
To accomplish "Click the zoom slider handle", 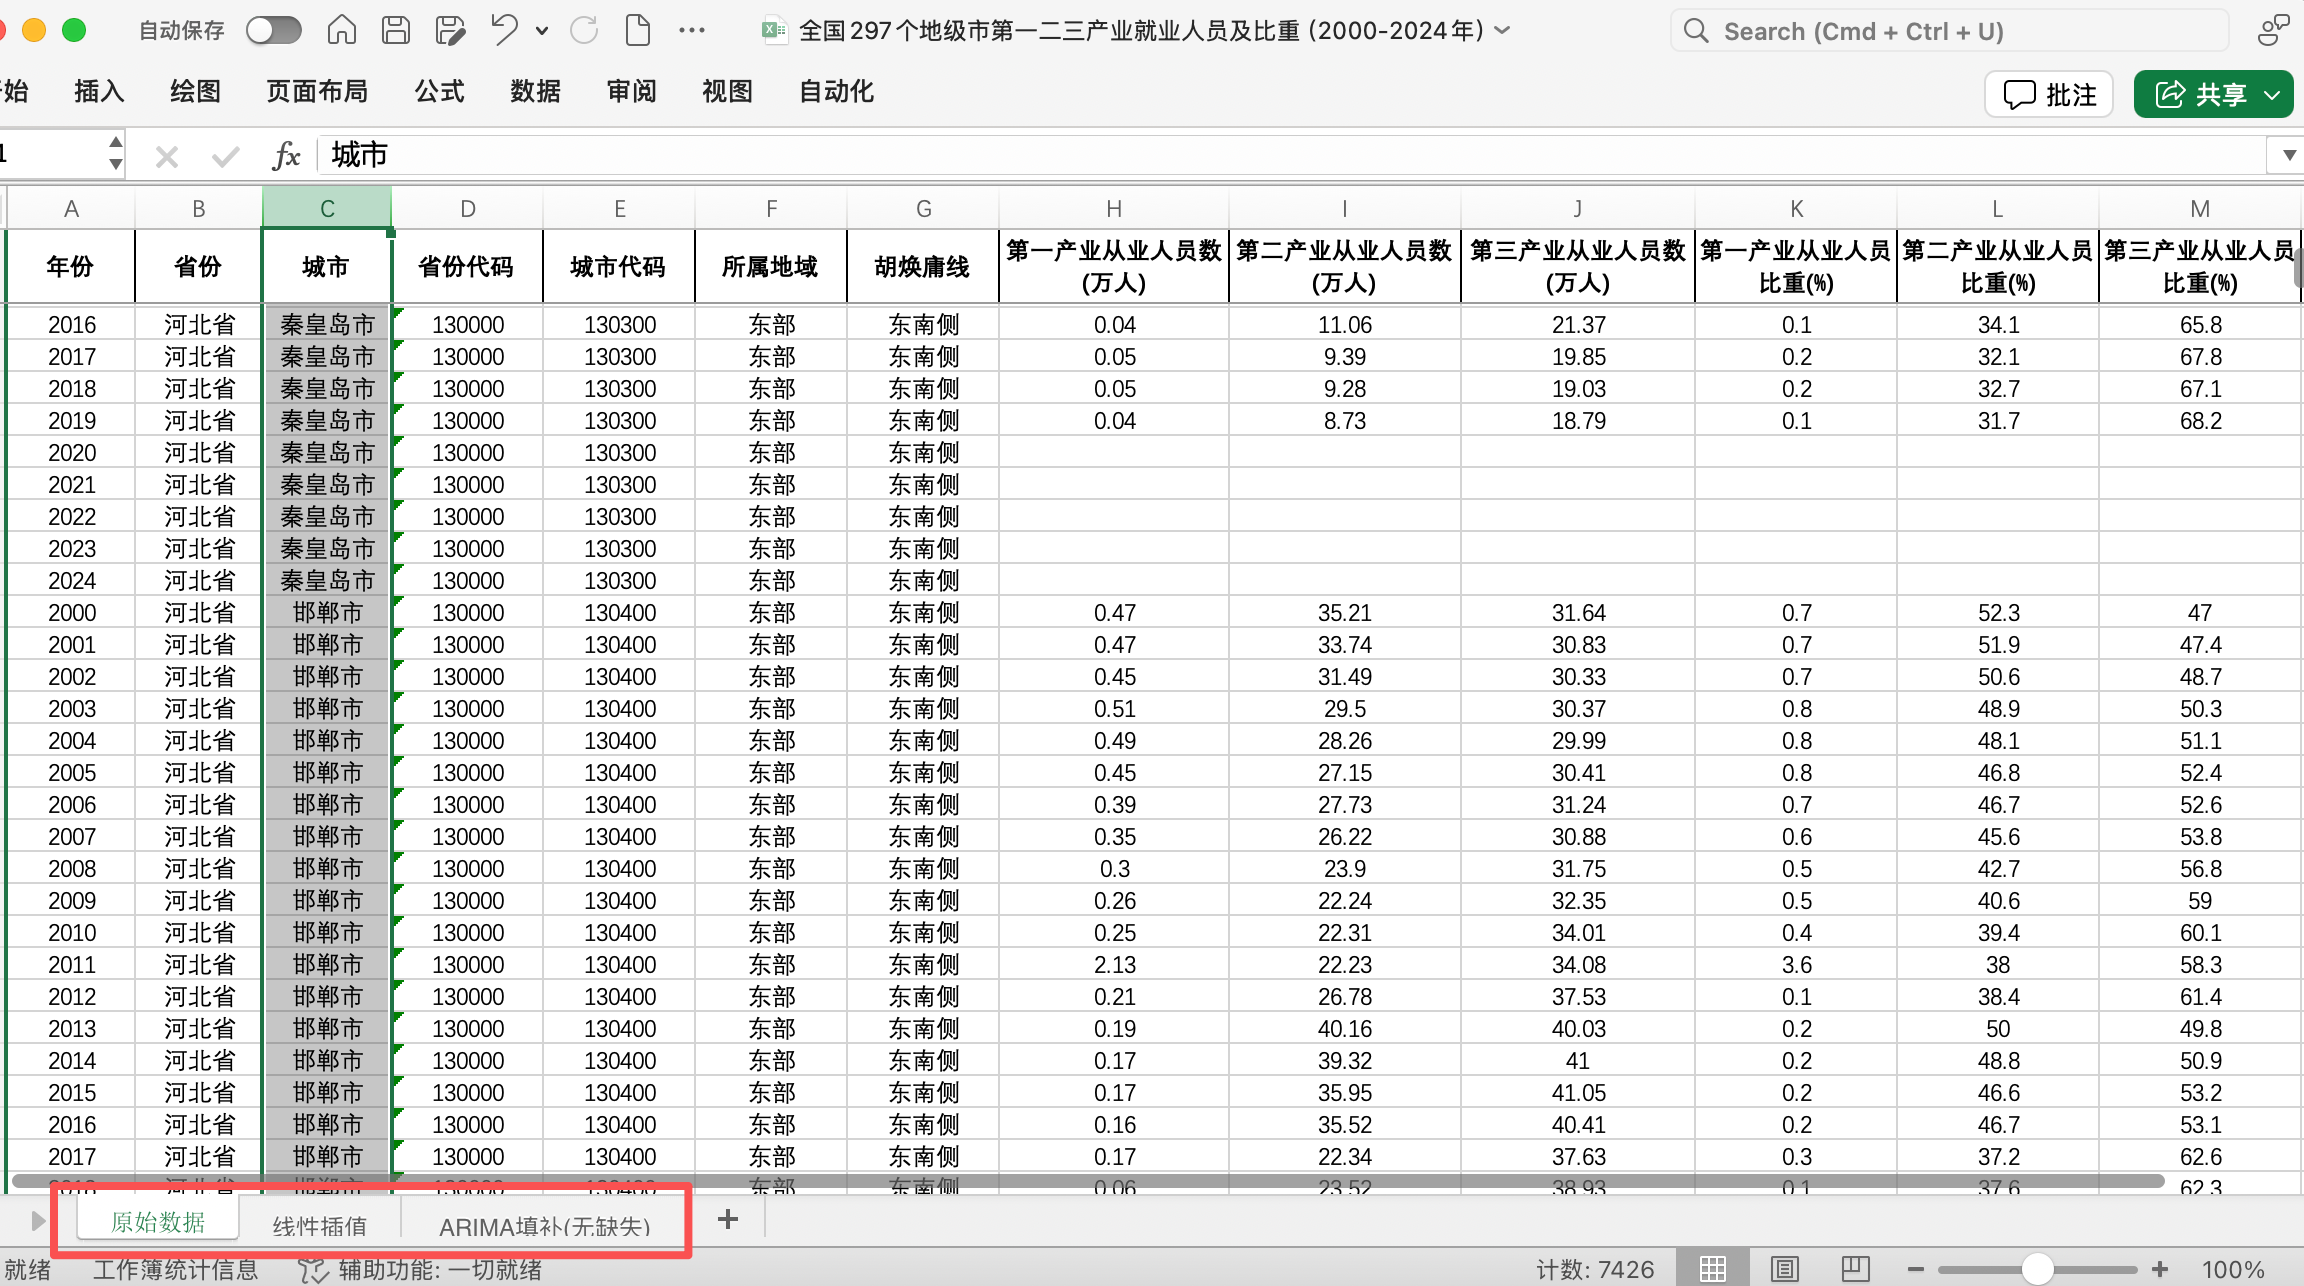I will pos(2037,1269).
